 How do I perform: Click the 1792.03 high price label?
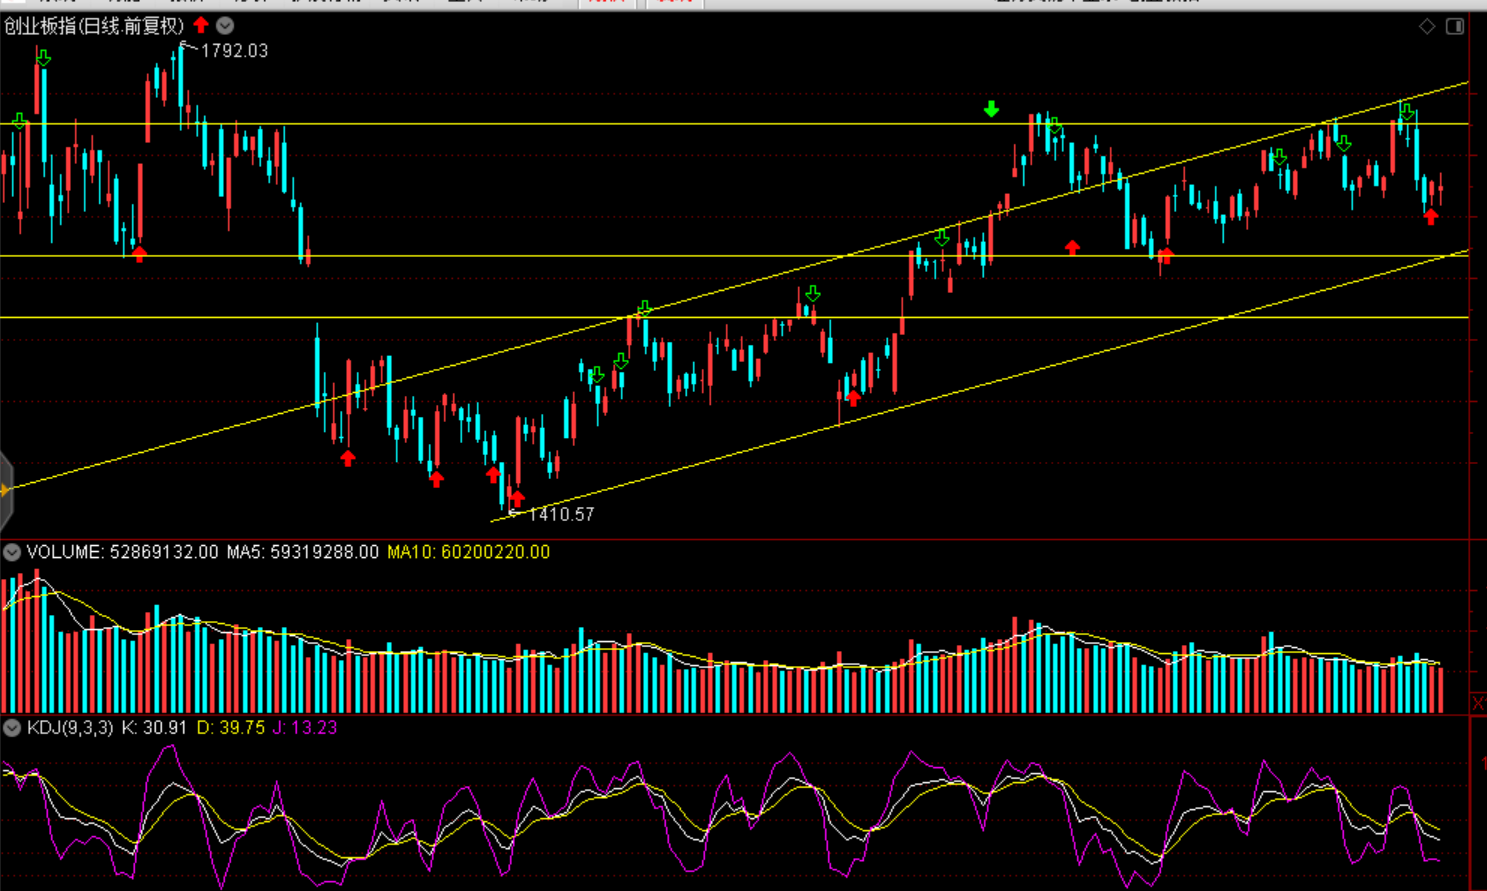(234, 51)
